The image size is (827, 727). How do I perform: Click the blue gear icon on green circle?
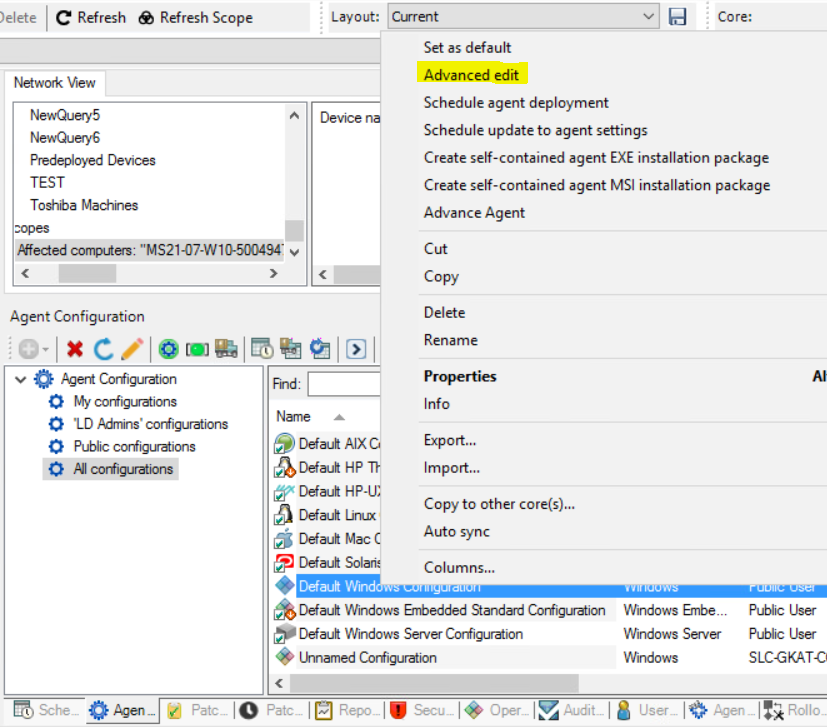[169, 349]
